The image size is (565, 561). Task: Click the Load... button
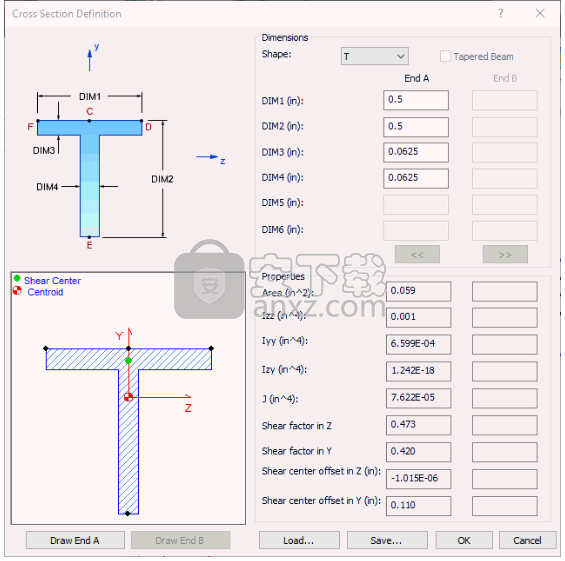click(x=299, y=540)
